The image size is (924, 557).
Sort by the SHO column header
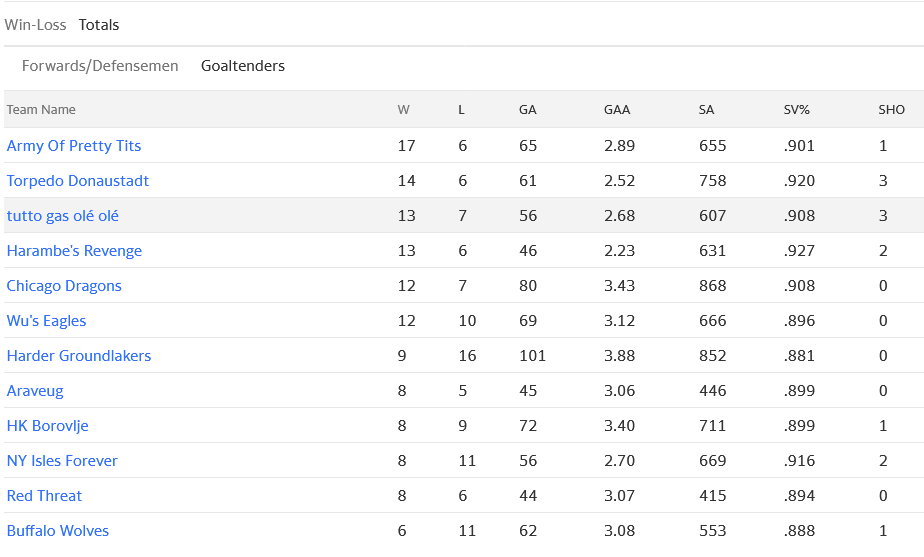[891, 110]
